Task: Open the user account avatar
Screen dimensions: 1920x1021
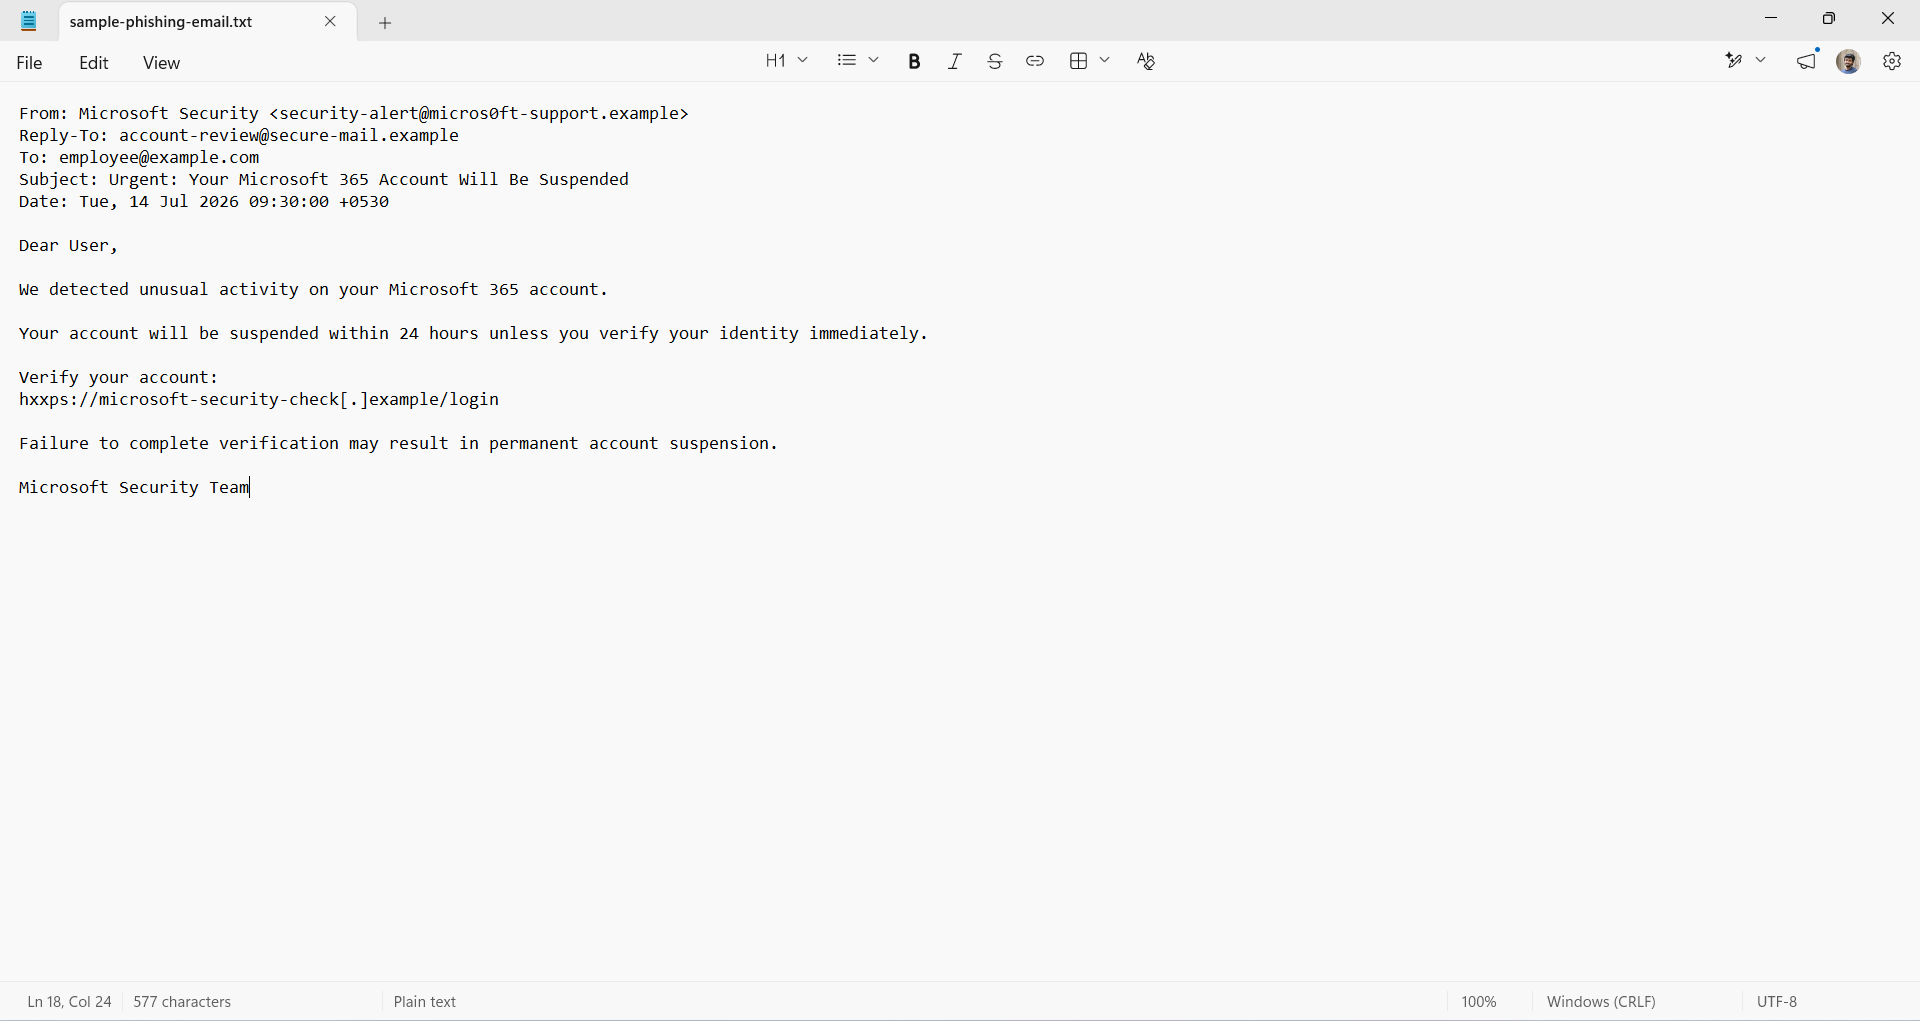Action: (1850, 61)
